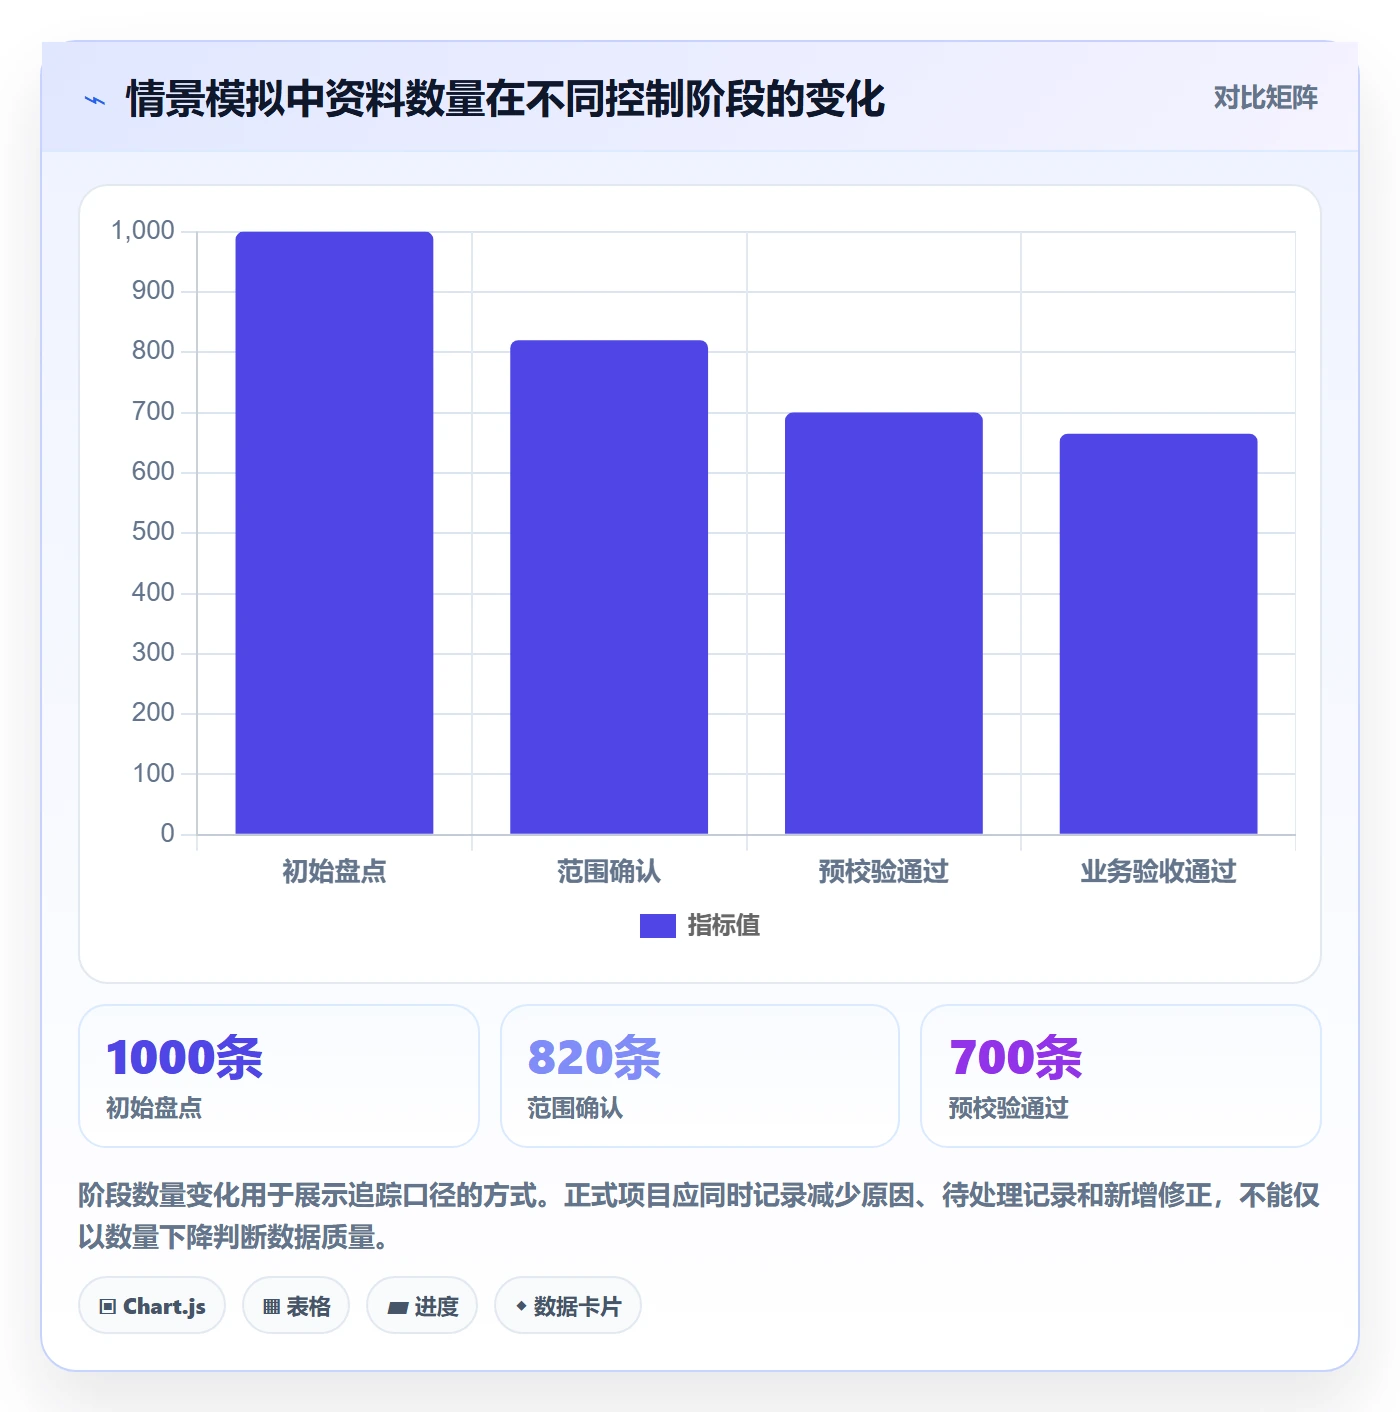Viewport: 1400px width, 1412px height.
Task: Select the 数据卡片 tag
Action: [x=568, y=1306]
